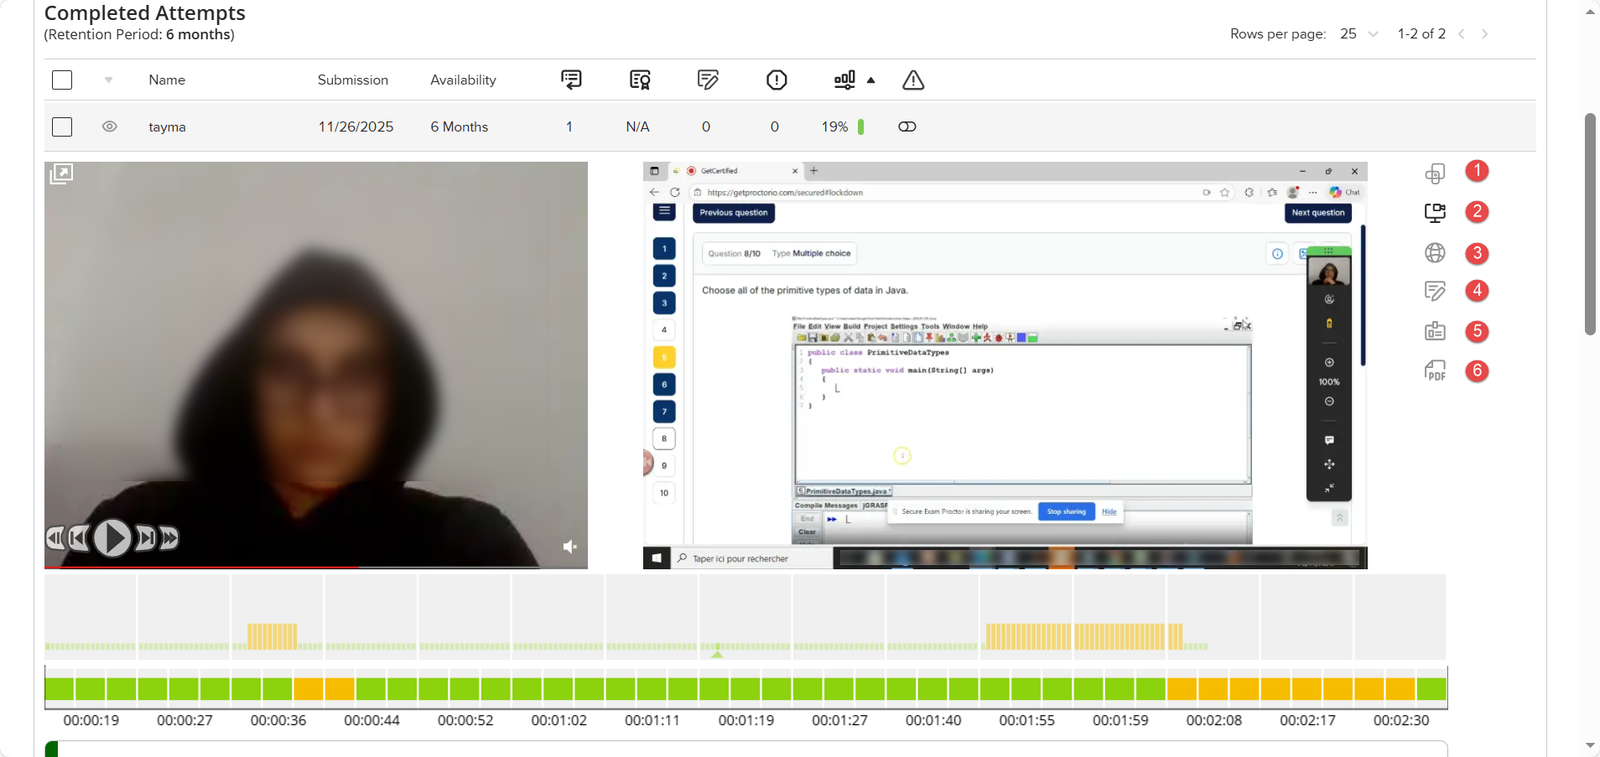Sort by the Availability column header
Image resolution: width=1600 pixels, height=757 pixels.
coord(463,80)
